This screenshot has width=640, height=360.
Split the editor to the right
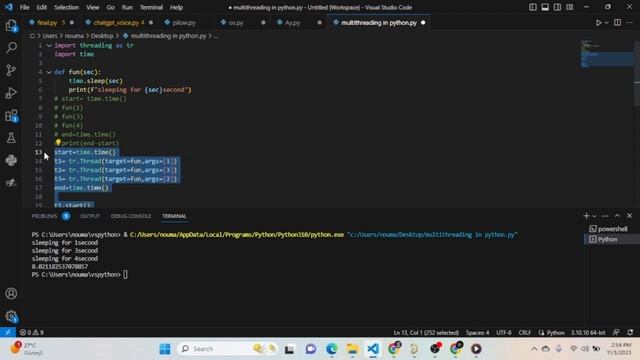pyautogui.click(x=617, y=23)
